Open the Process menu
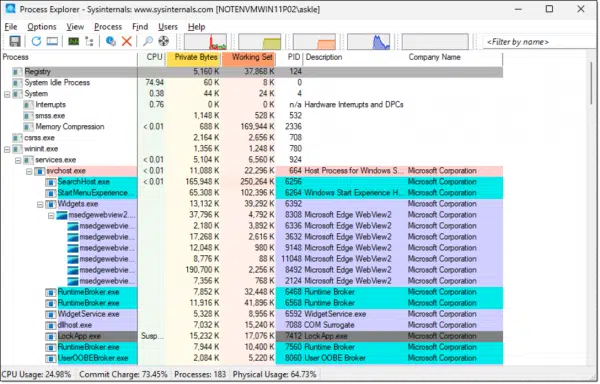The image size is (600, 384). [108, 27]
